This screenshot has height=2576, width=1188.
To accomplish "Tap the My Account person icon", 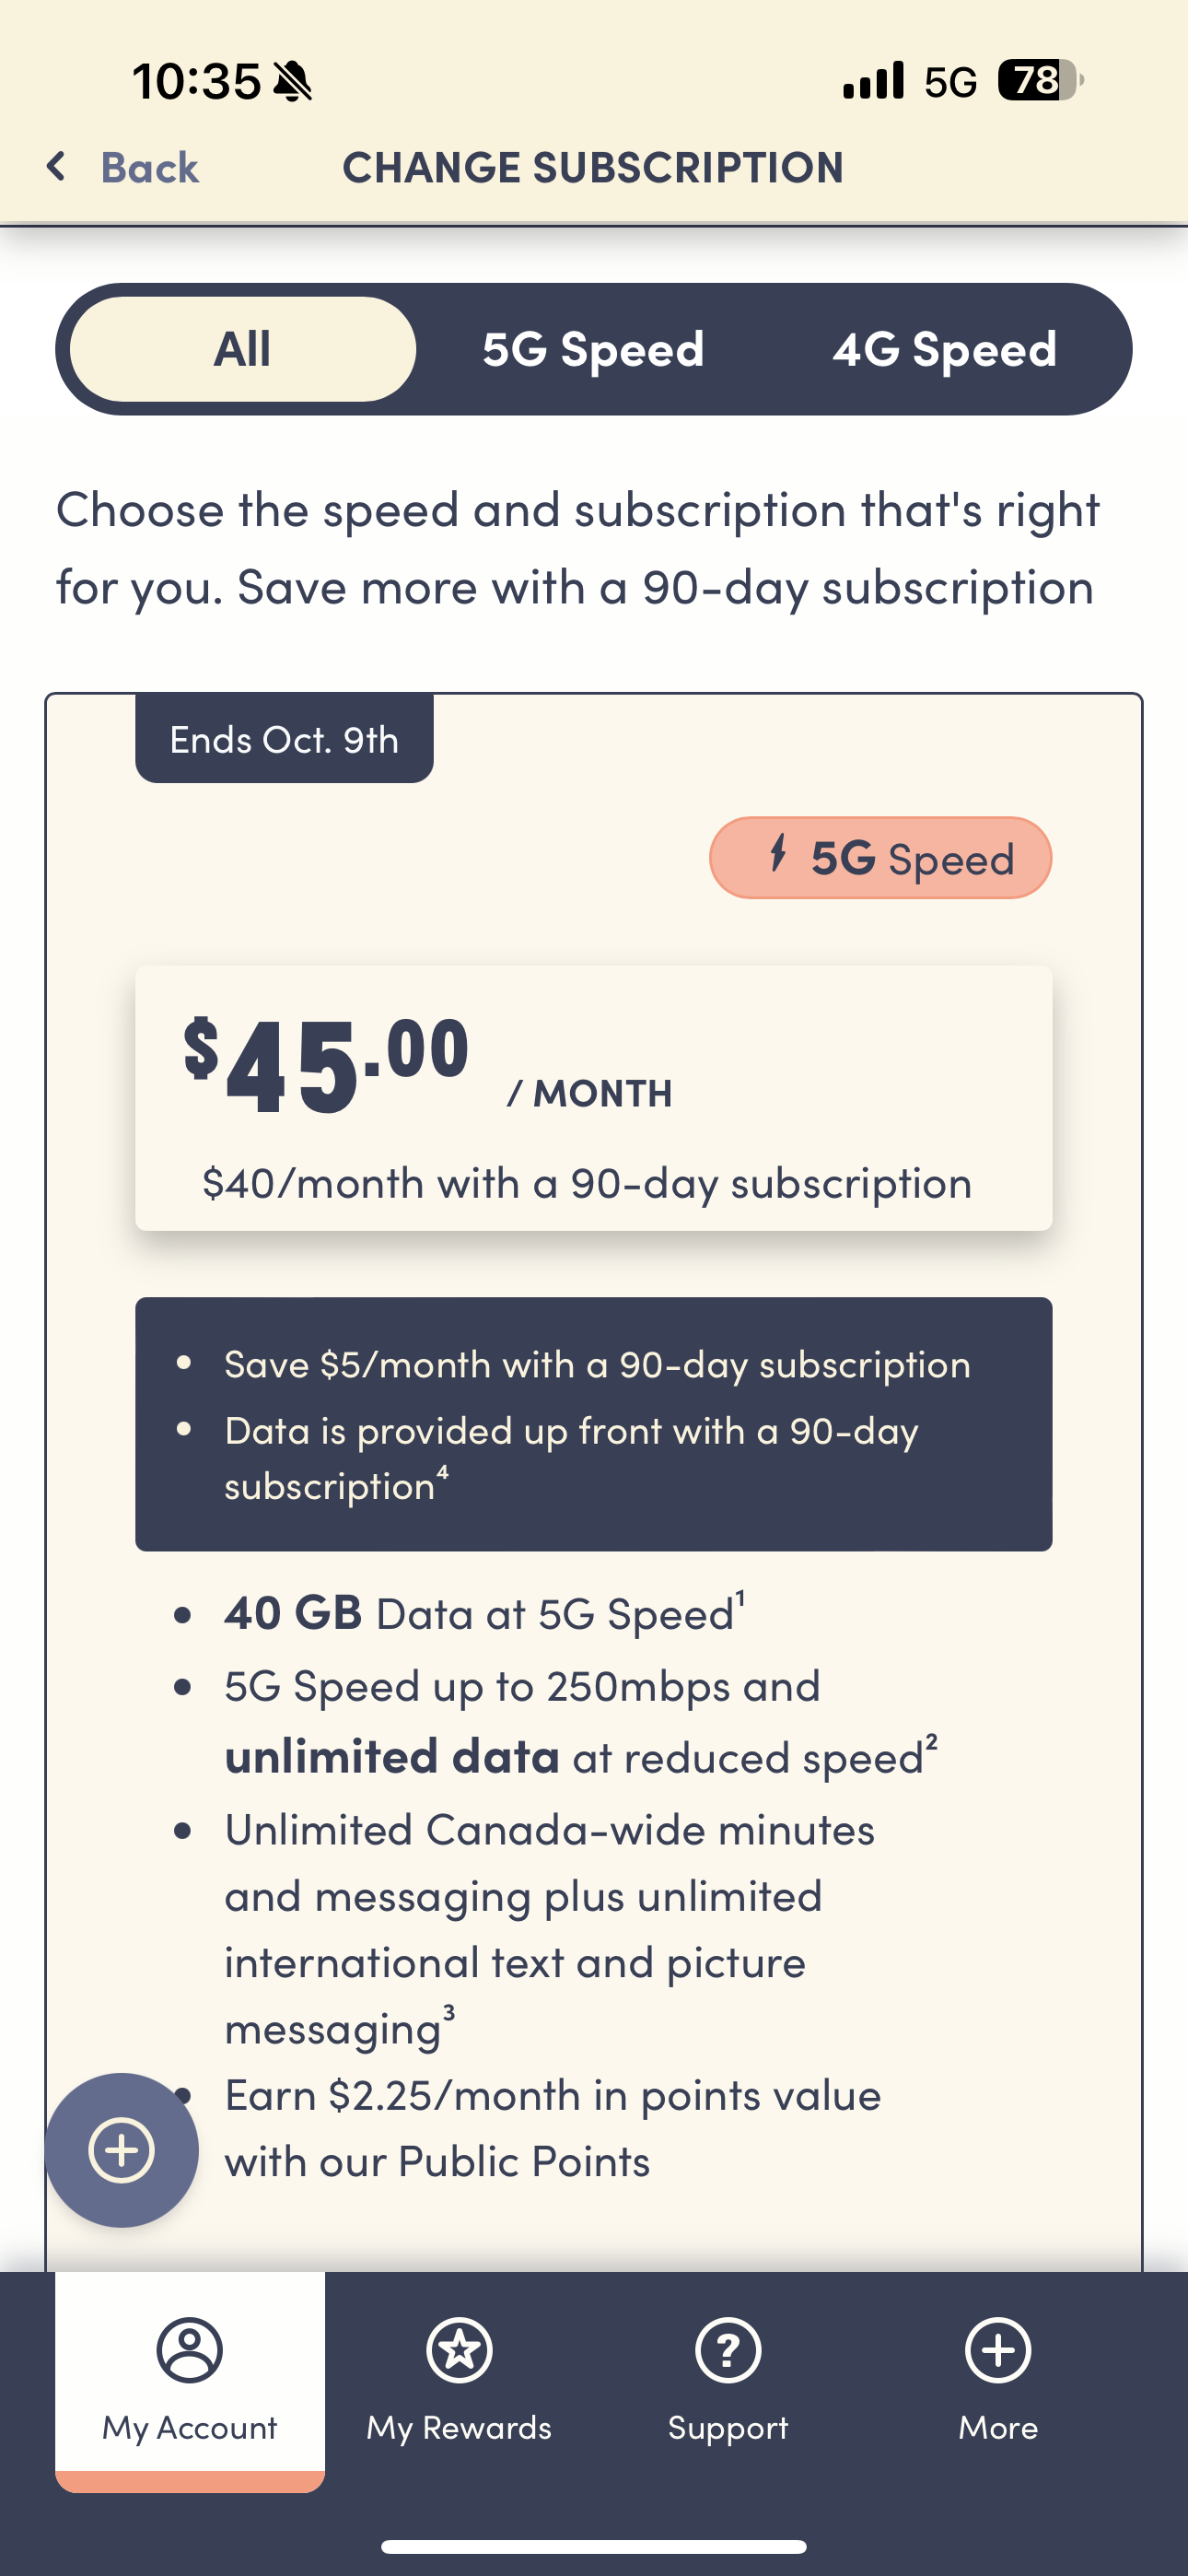I will tap(188, 2350).
